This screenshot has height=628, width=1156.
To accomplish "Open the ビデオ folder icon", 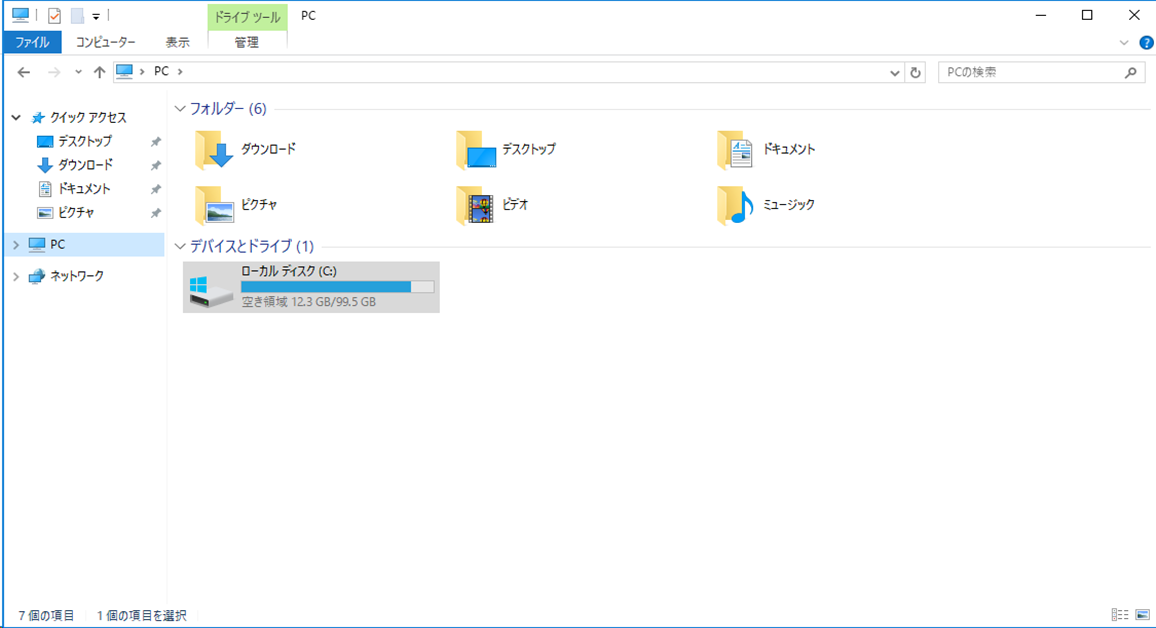I will pos(476,205).
